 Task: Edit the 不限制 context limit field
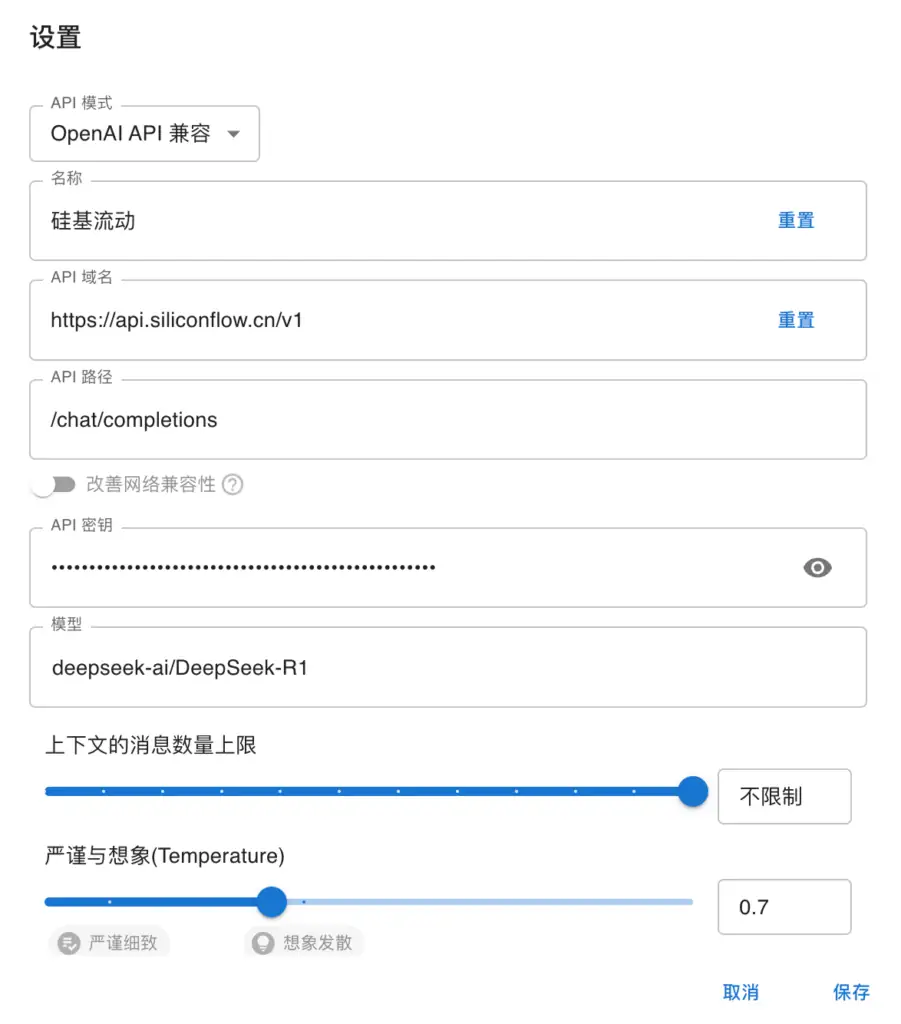tap(784, 796)
